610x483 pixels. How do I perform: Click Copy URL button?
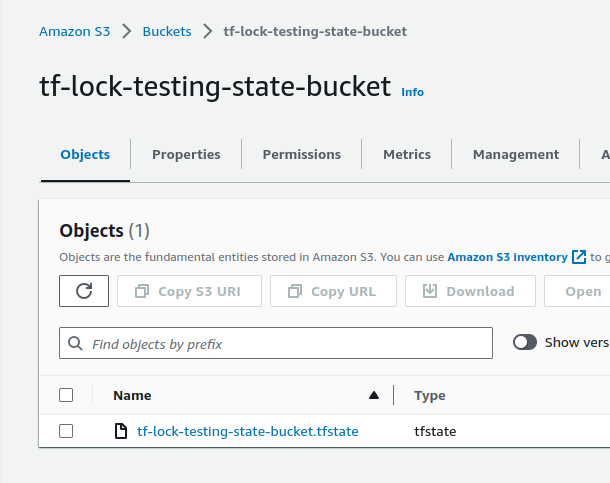(333, 291)
